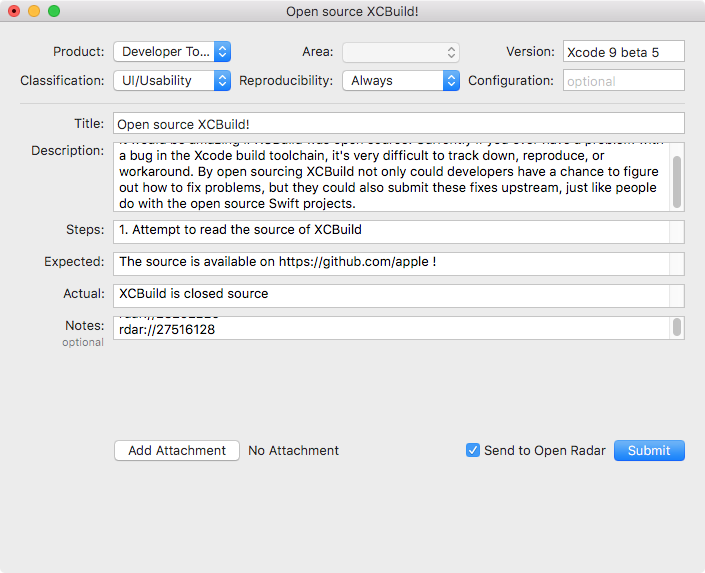Screen dimensions: 705x573
Task: Click the Actual text field
Action: tap(398, 295)
